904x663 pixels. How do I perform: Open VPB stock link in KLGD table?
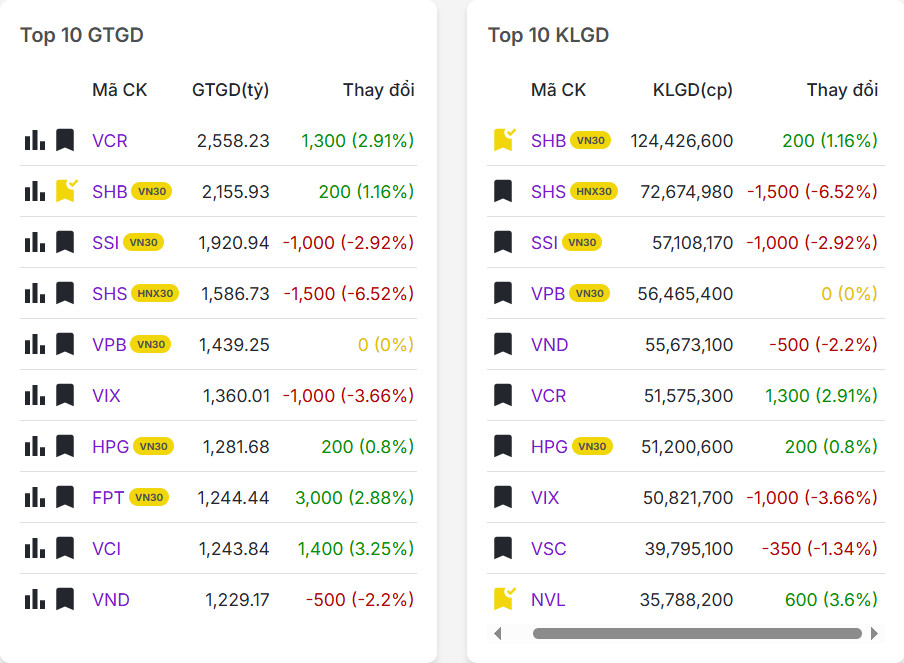coord(548,293)
